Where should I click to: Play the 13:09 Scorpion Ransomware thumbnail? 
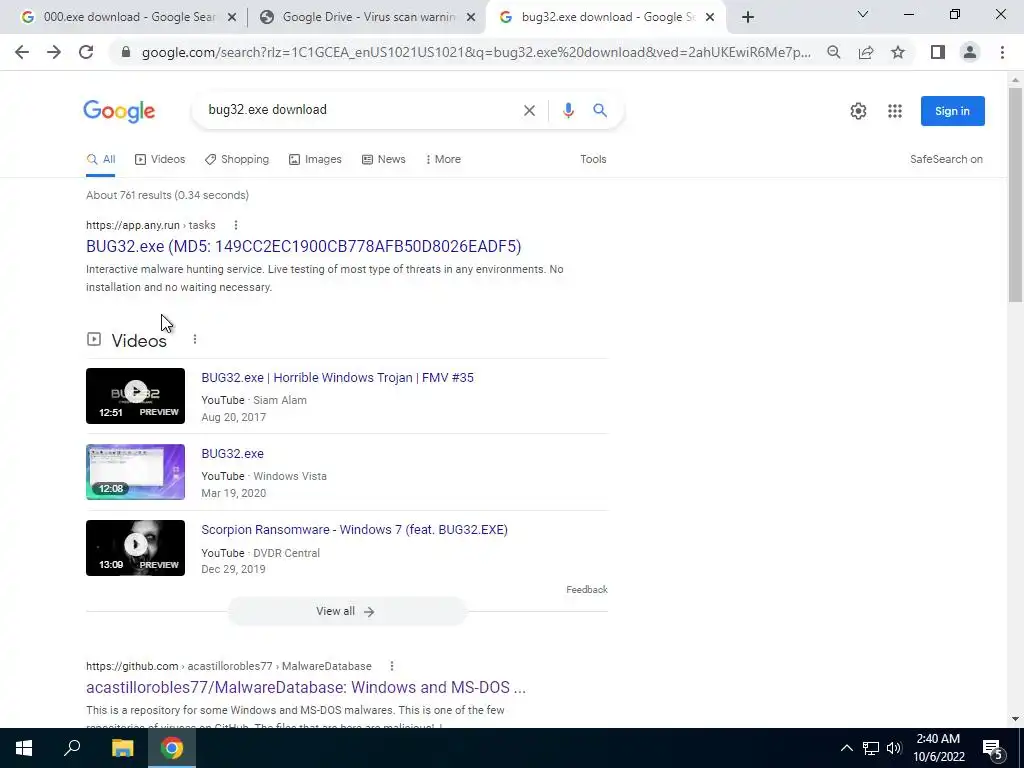[x=135, y=548]
